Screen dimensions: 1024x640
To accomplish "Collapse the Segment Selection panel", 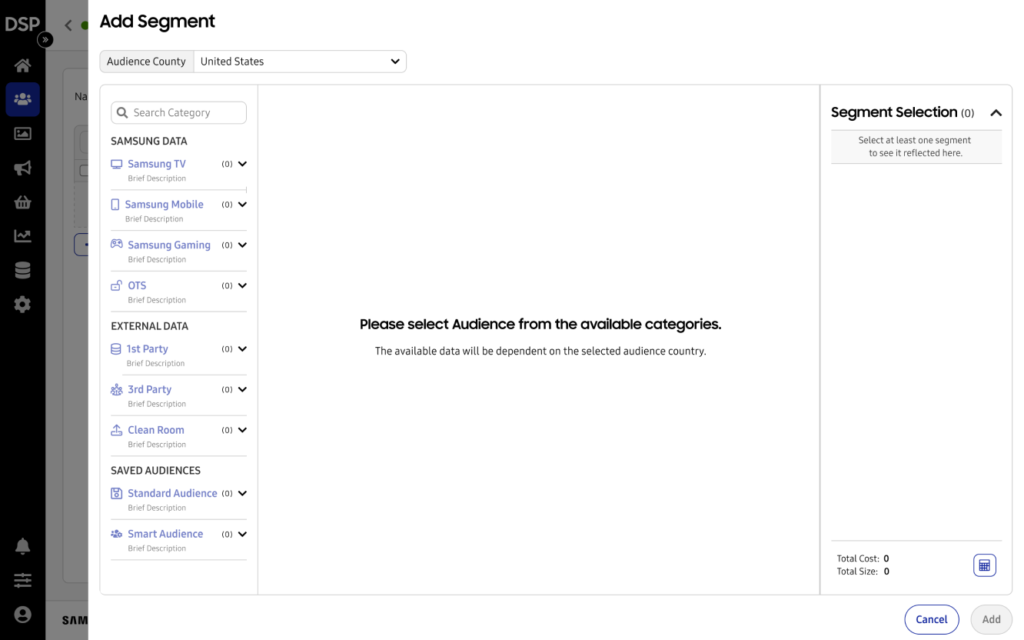I will tap(995, 113).
